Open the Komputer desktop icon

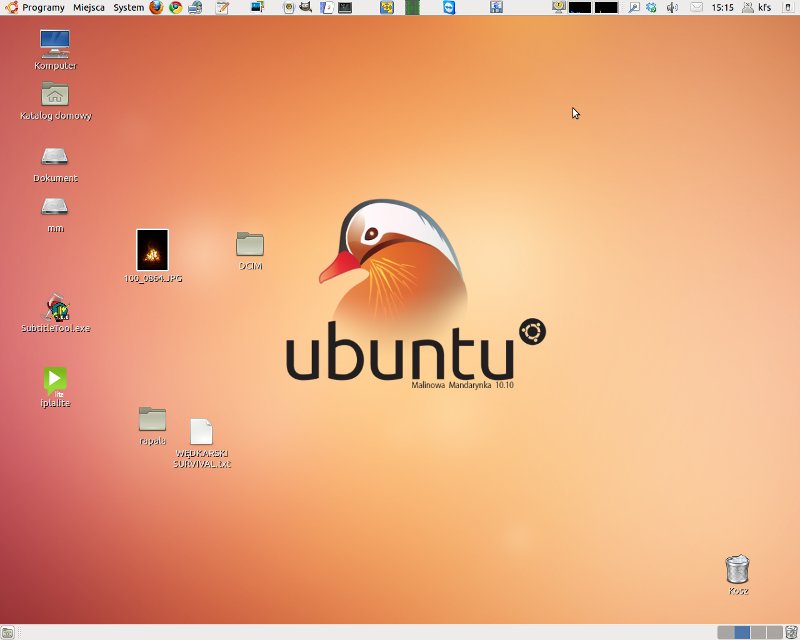coord(55,50)
